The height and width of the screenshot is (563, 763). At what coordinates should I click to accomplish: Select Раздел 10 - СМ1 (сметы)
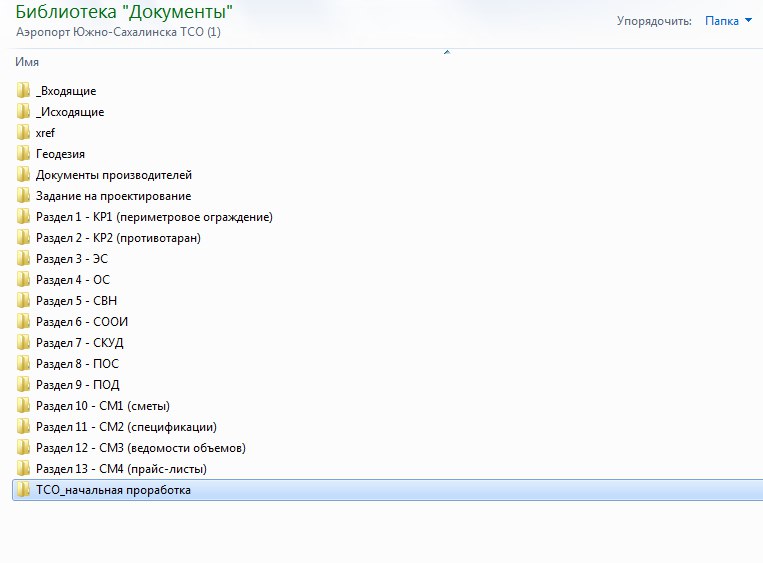pos(103,406)
